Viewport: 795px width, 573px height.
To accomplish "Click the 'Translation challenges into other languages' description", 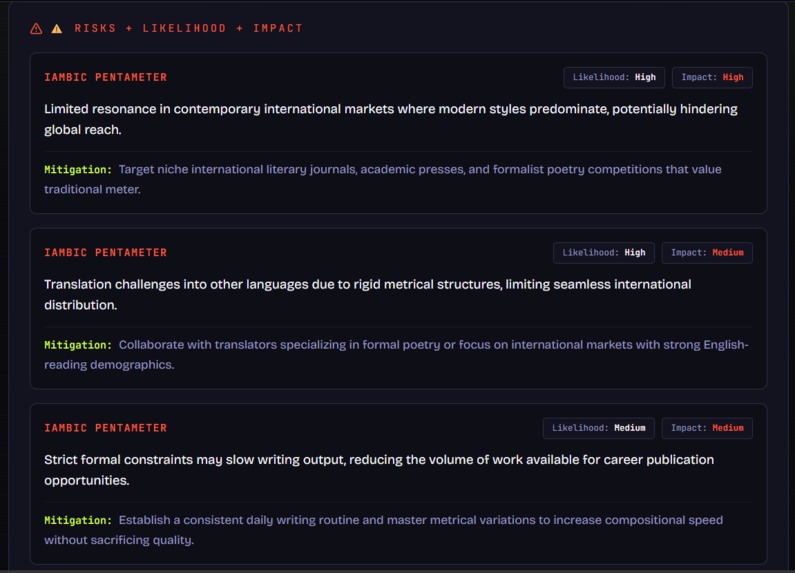I will pyautogui.click(x=368, y=295).
